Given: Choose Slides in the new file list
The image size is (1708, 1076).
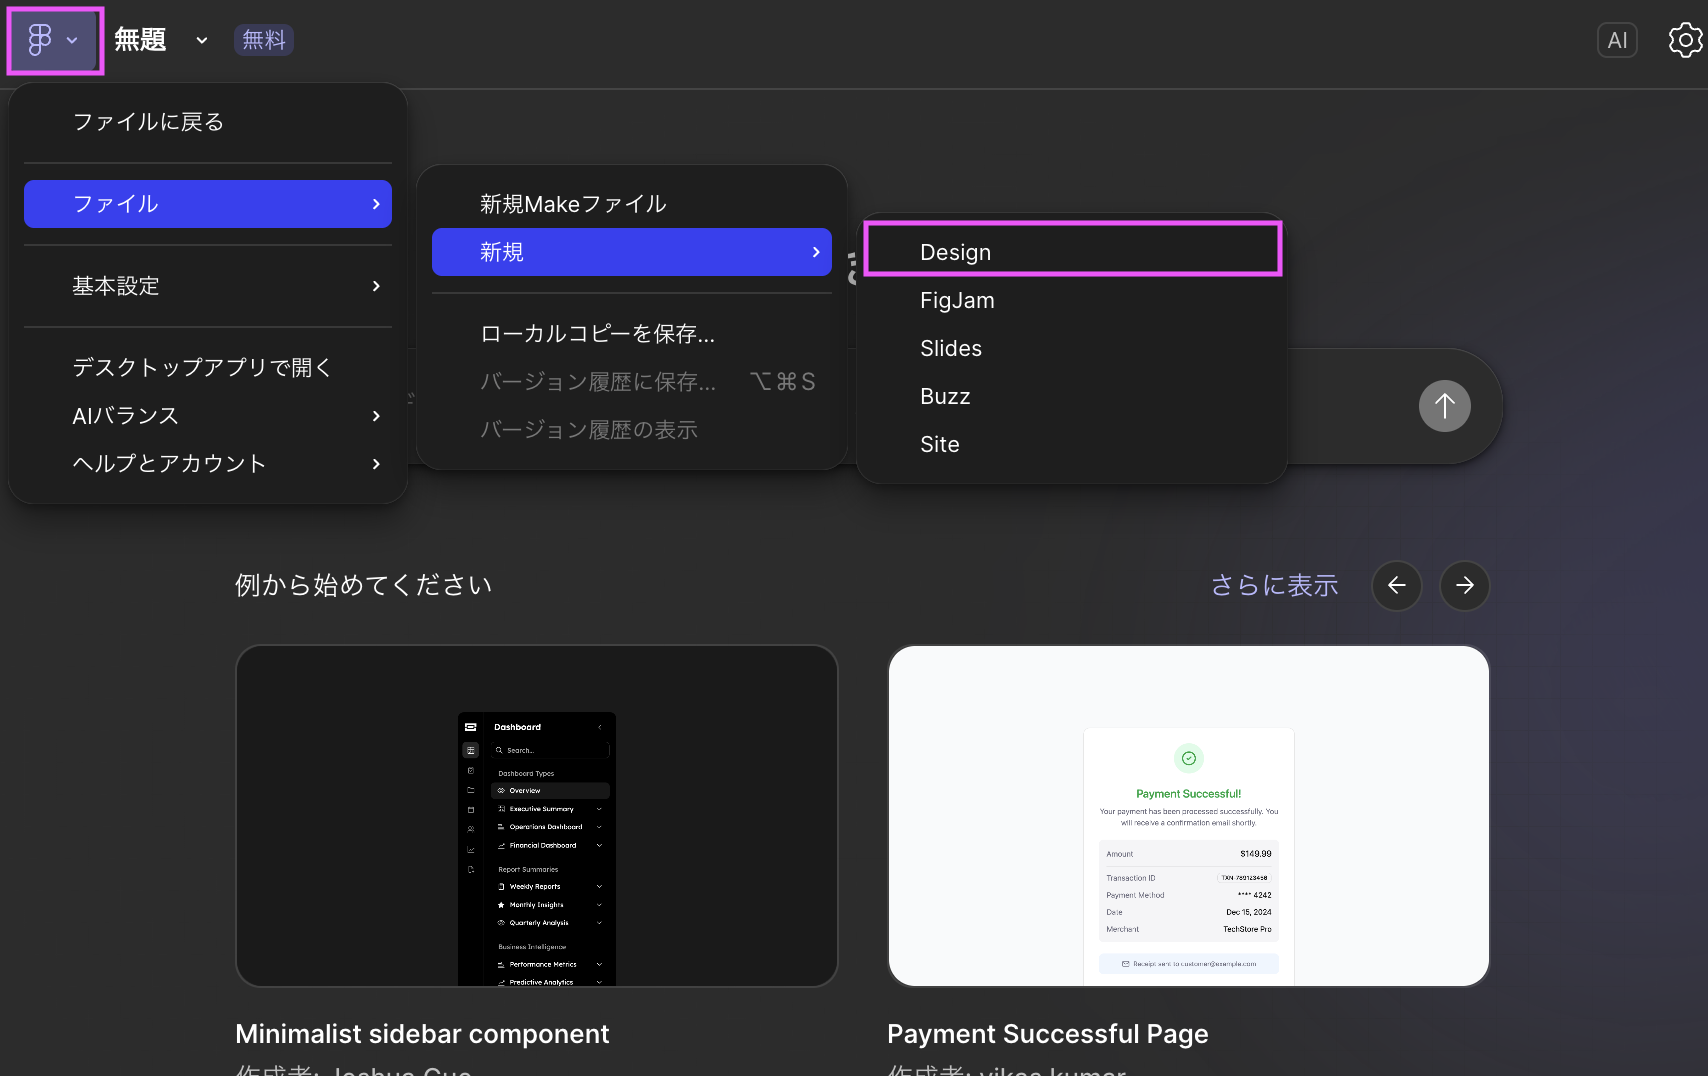Looking at the screenshot, I should [x=1071, y=348].
